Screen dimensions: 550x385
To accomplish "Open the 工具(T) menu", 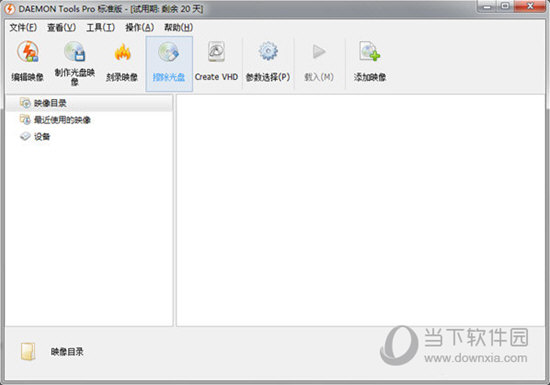I will [x=100, y=27].
